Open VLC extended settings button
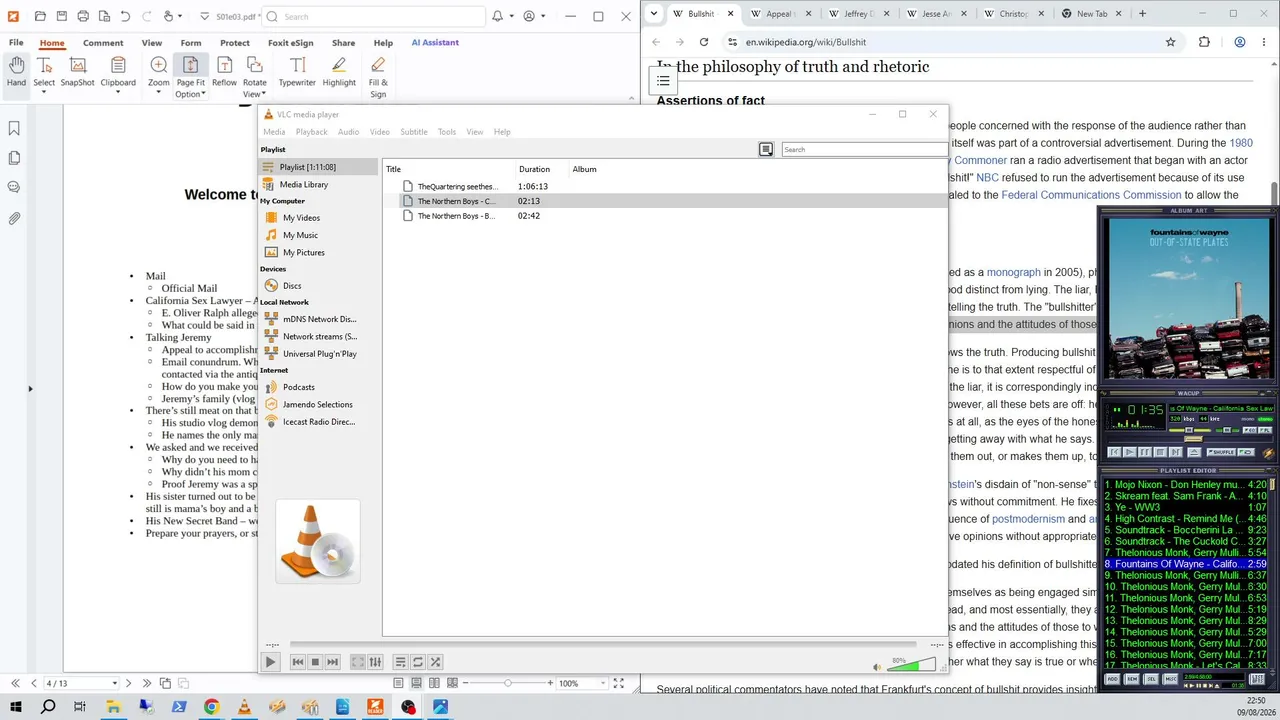The width and height of the screenshot is (1280, 720). click(375, 662)
